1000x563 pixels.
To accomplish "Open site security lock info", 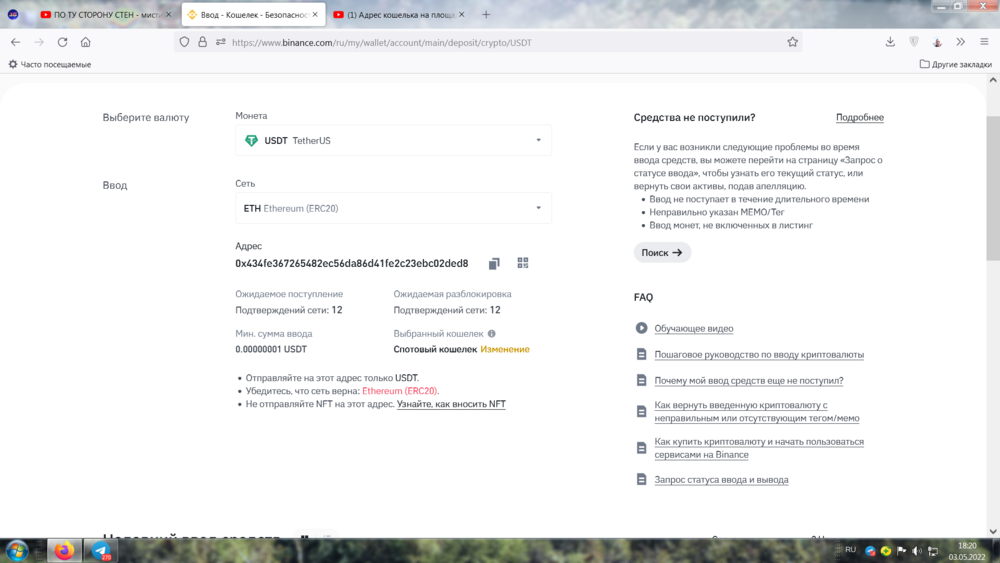I will (202, 42).
